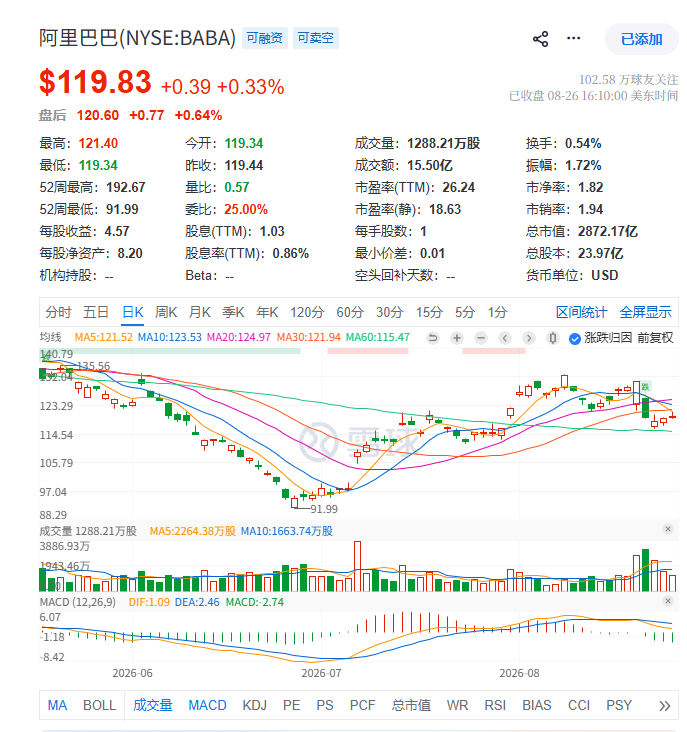Click the MA30:121.94 legend value

point(308,337)
